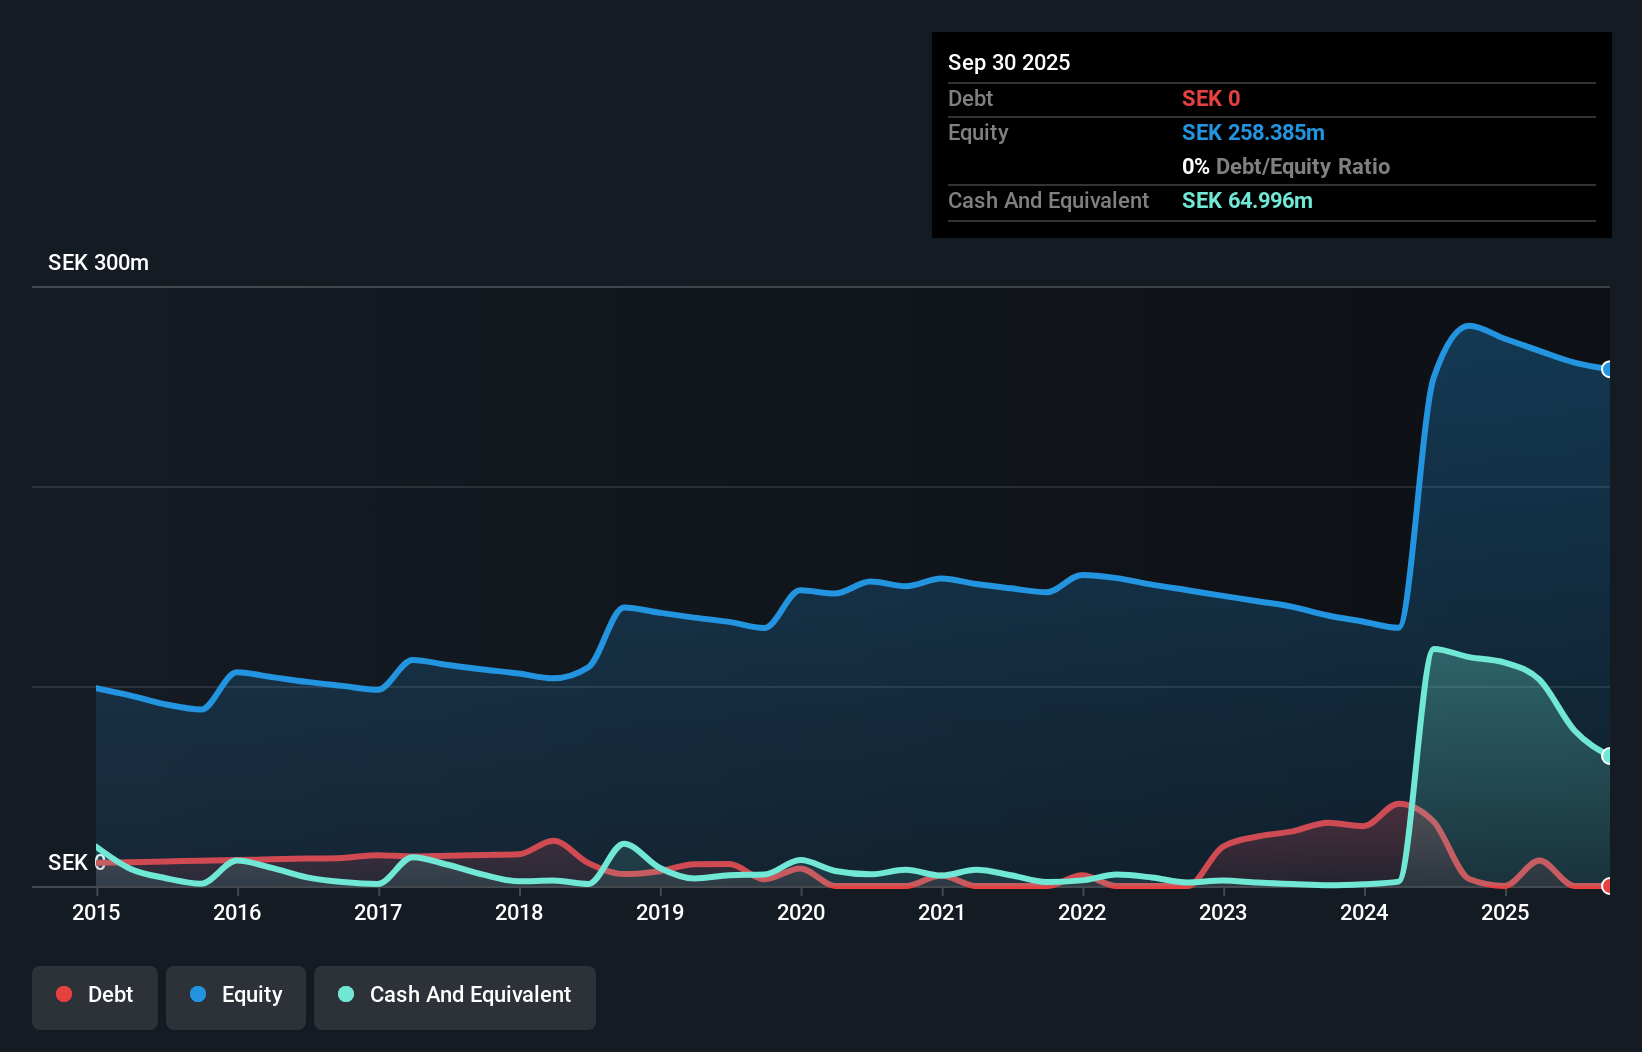Screen dimensions: 1642x1052
Task: Toggle the Debt series visibility
Action: [x=95, y=996]
